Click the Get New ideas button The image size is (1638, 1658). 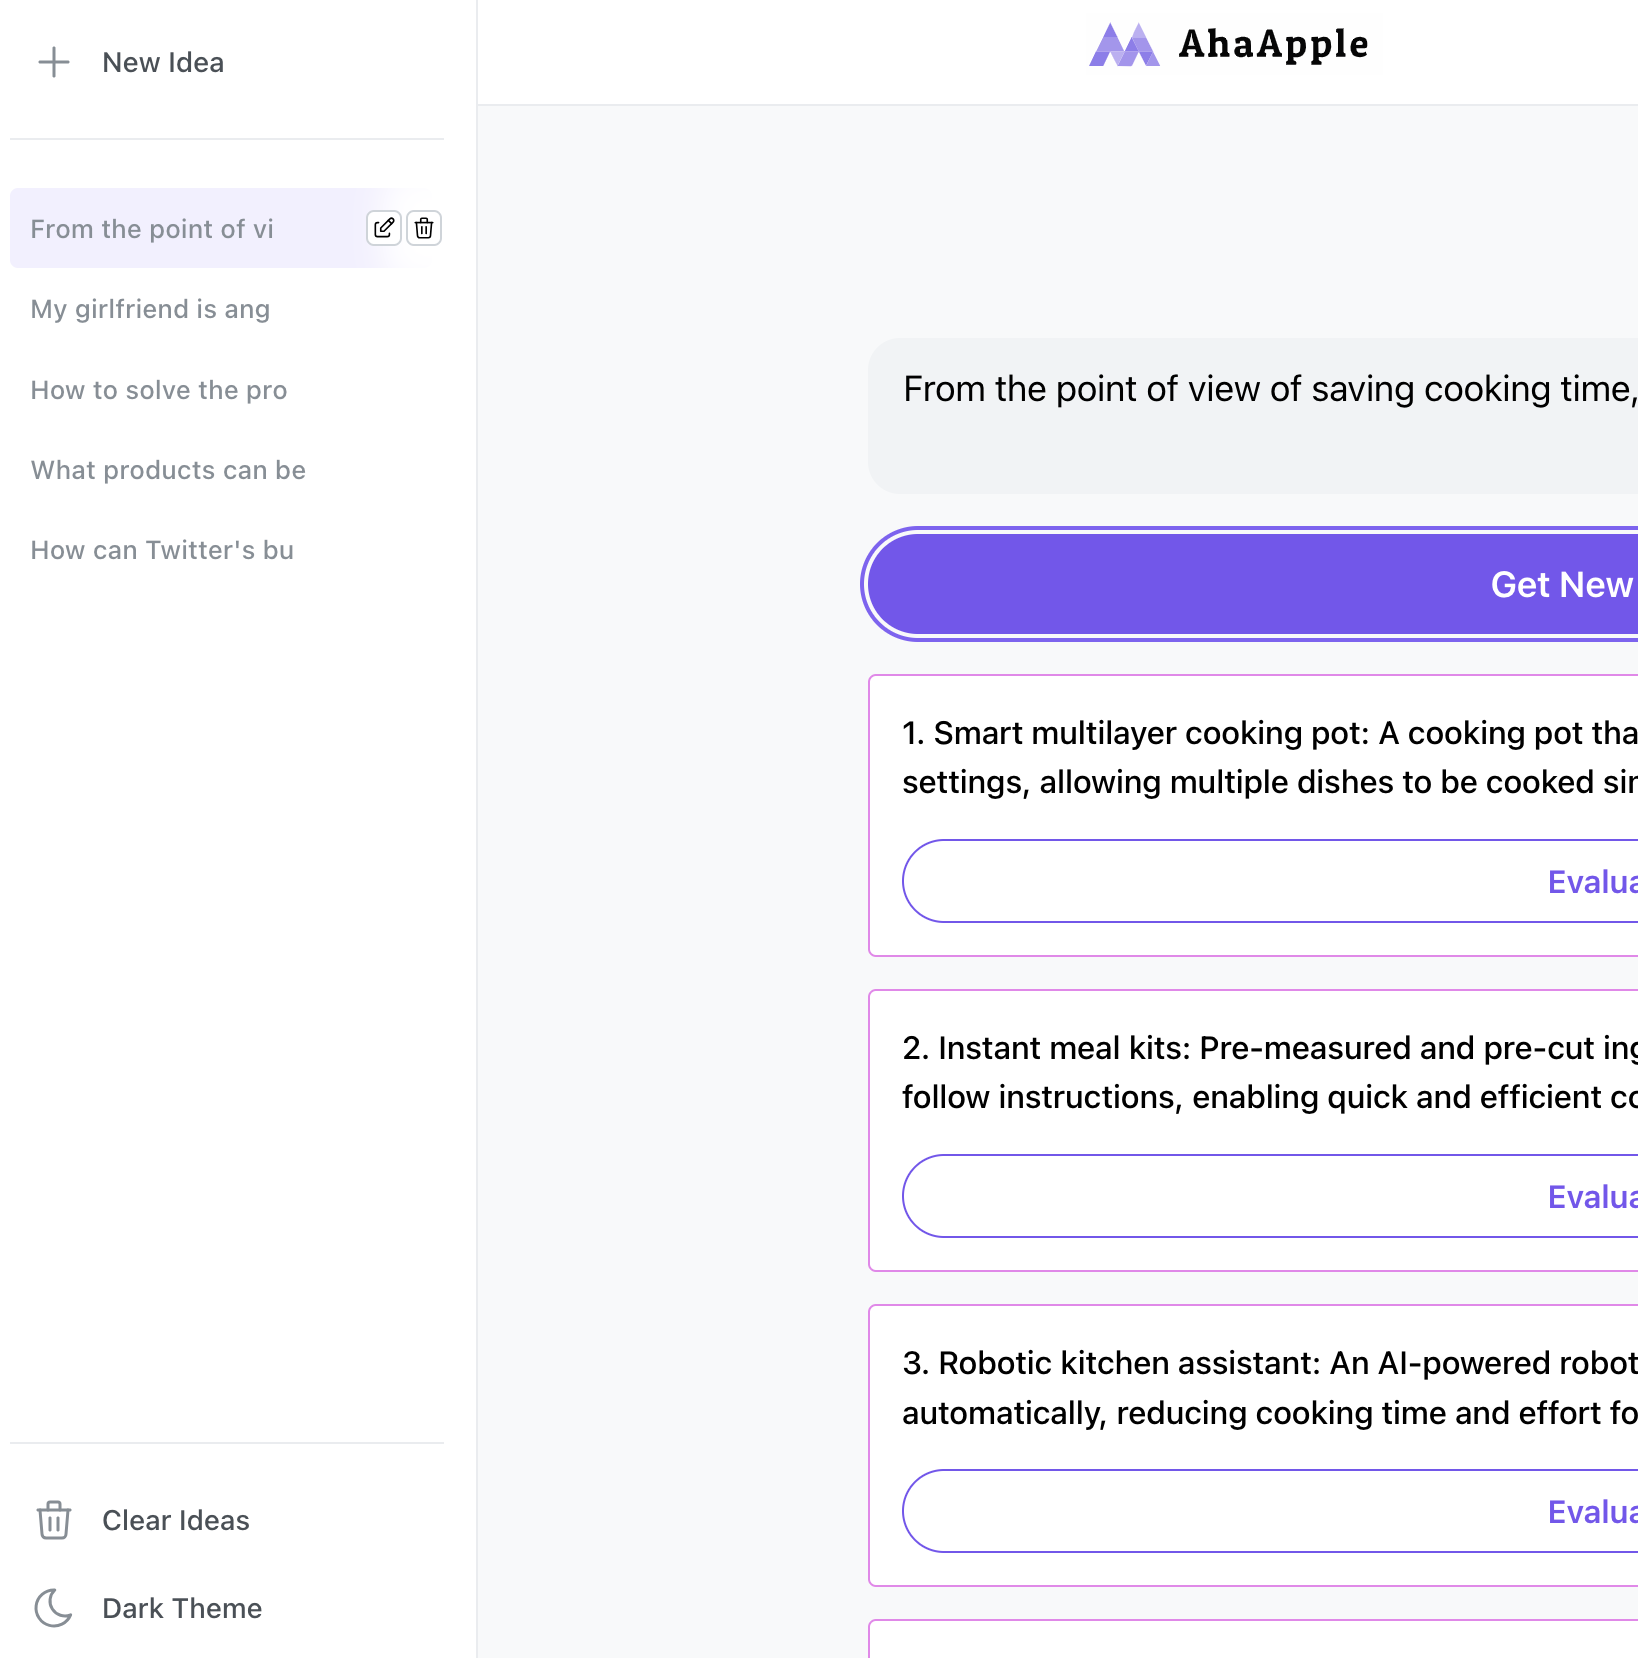click(1252, 584)
